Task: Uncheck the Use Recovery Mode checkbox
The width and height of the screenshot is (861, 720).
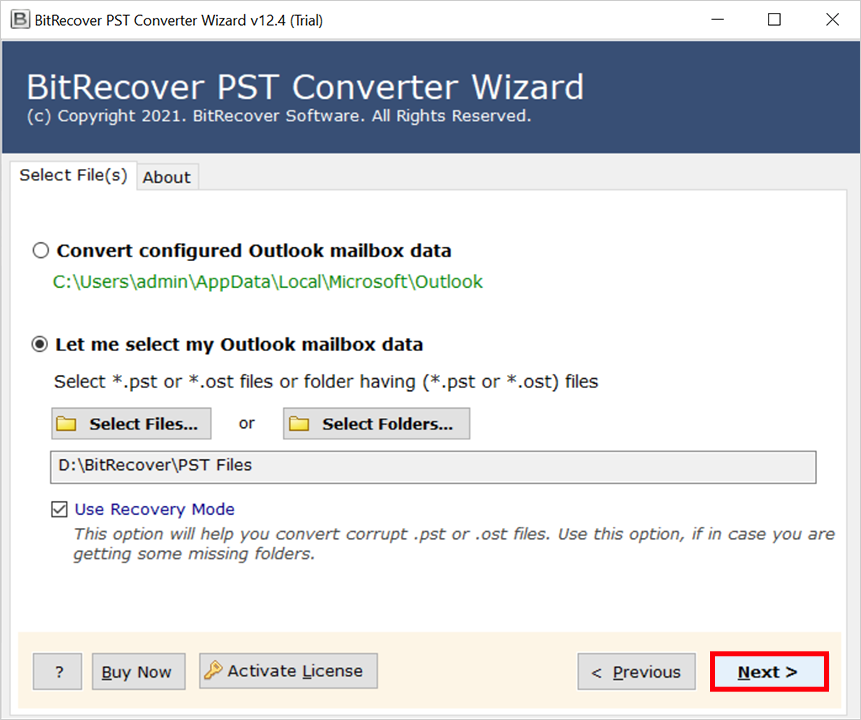Action: coord(59,510)
